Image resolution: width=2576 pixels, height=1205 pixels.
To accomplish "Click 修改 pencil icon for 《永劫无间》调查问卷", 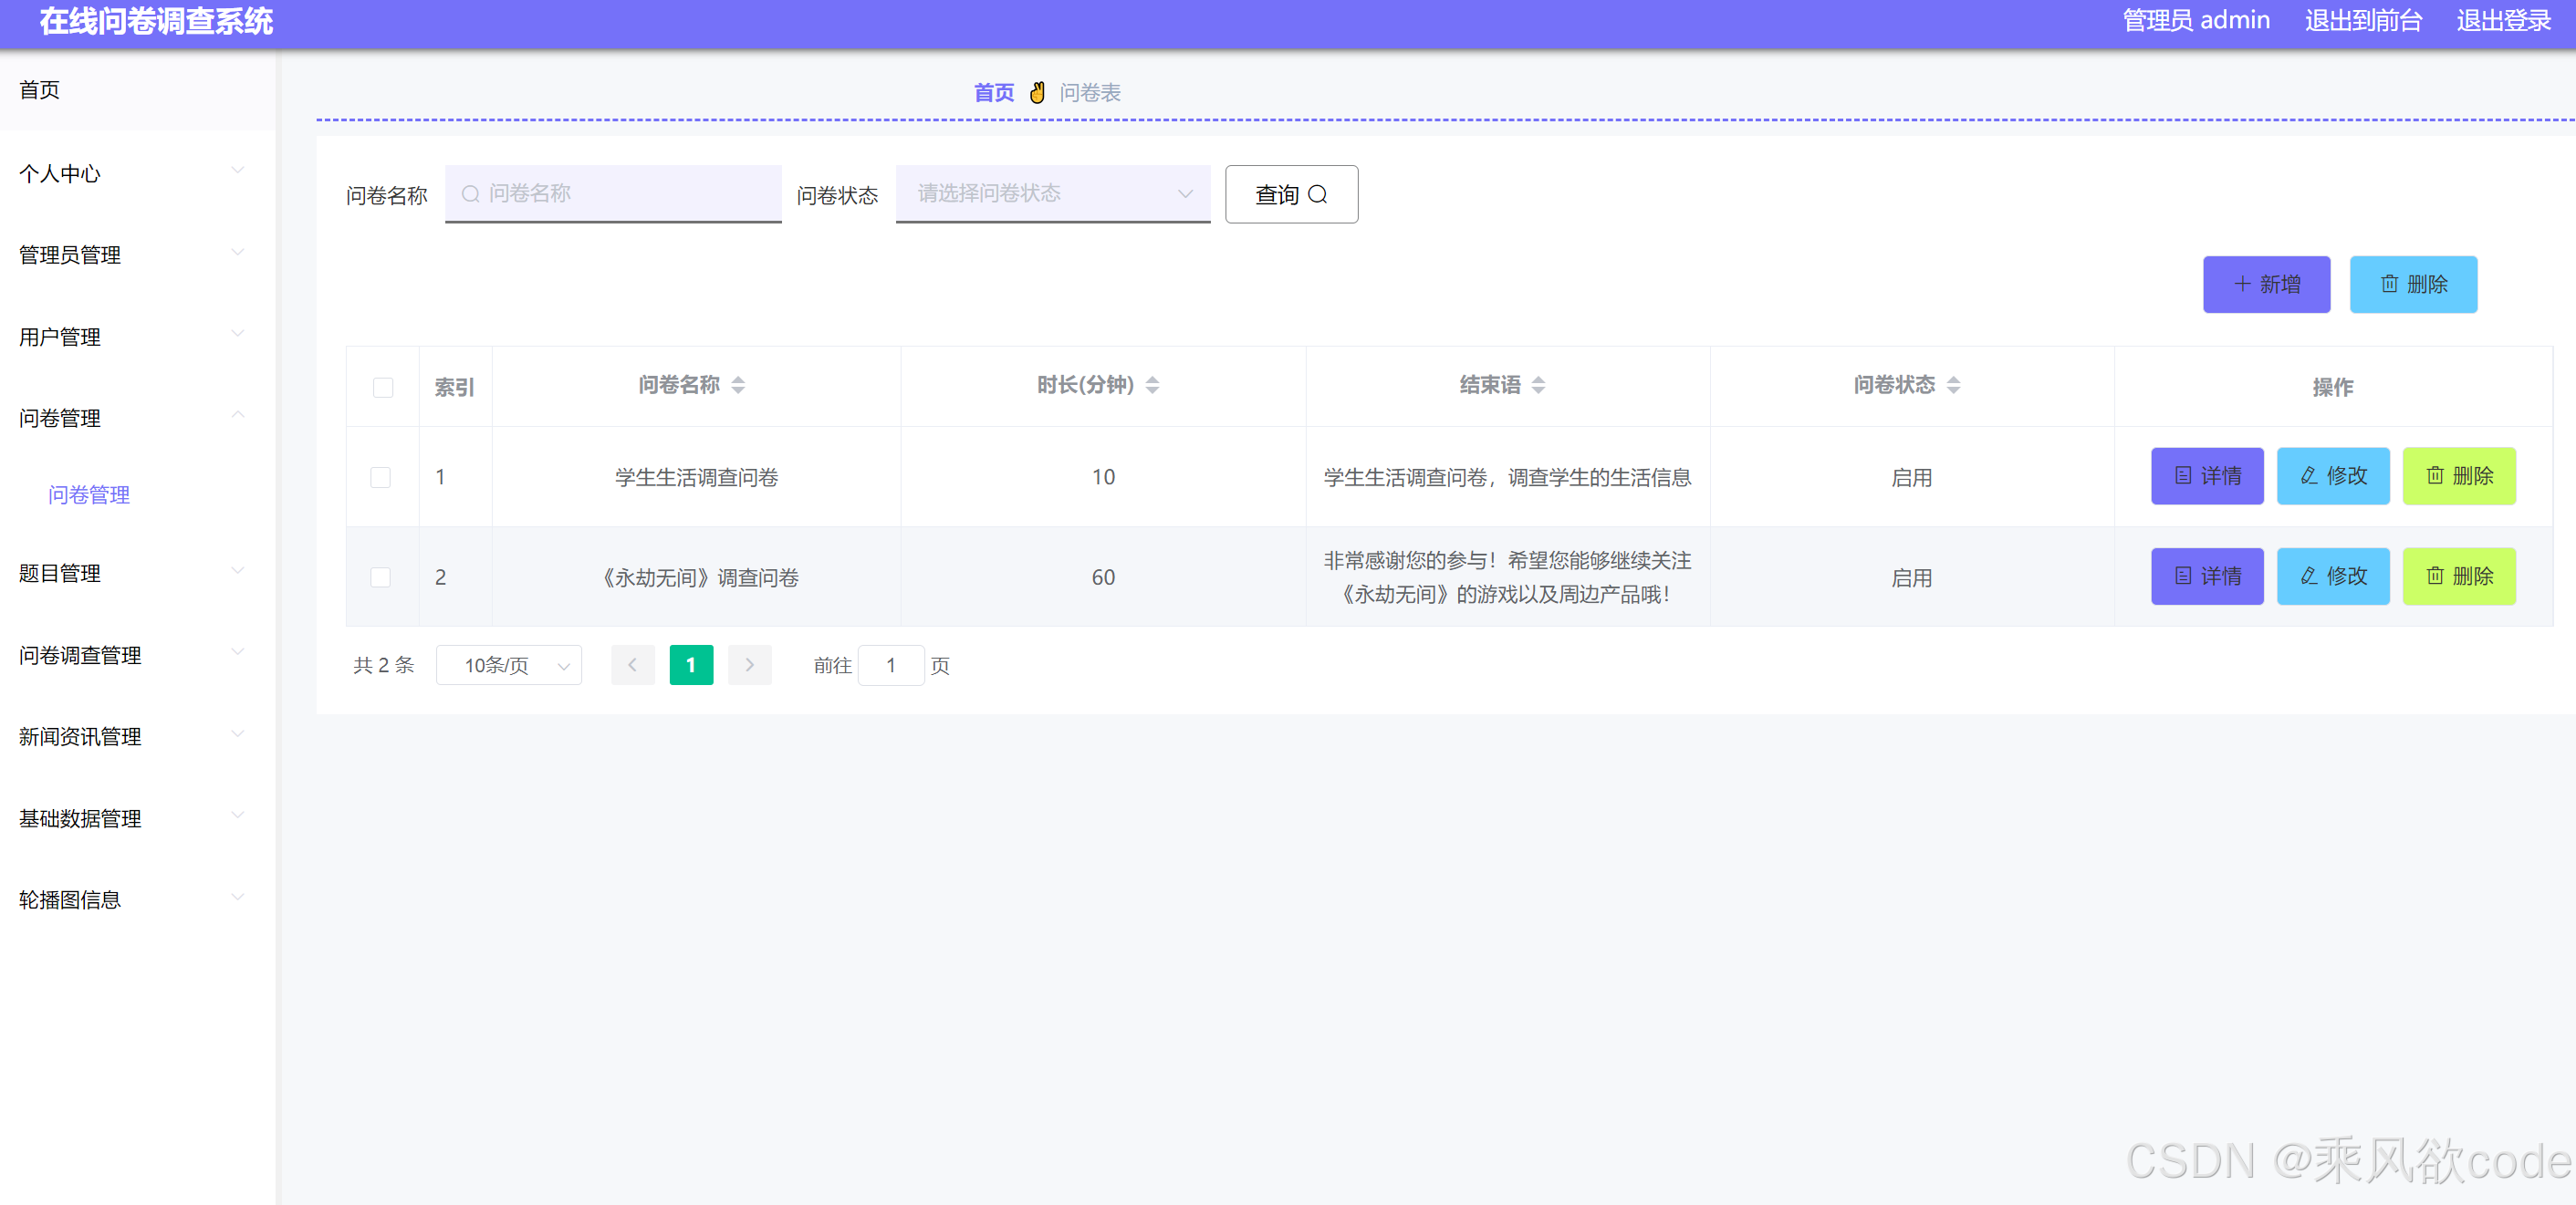I will (2308, 576).
